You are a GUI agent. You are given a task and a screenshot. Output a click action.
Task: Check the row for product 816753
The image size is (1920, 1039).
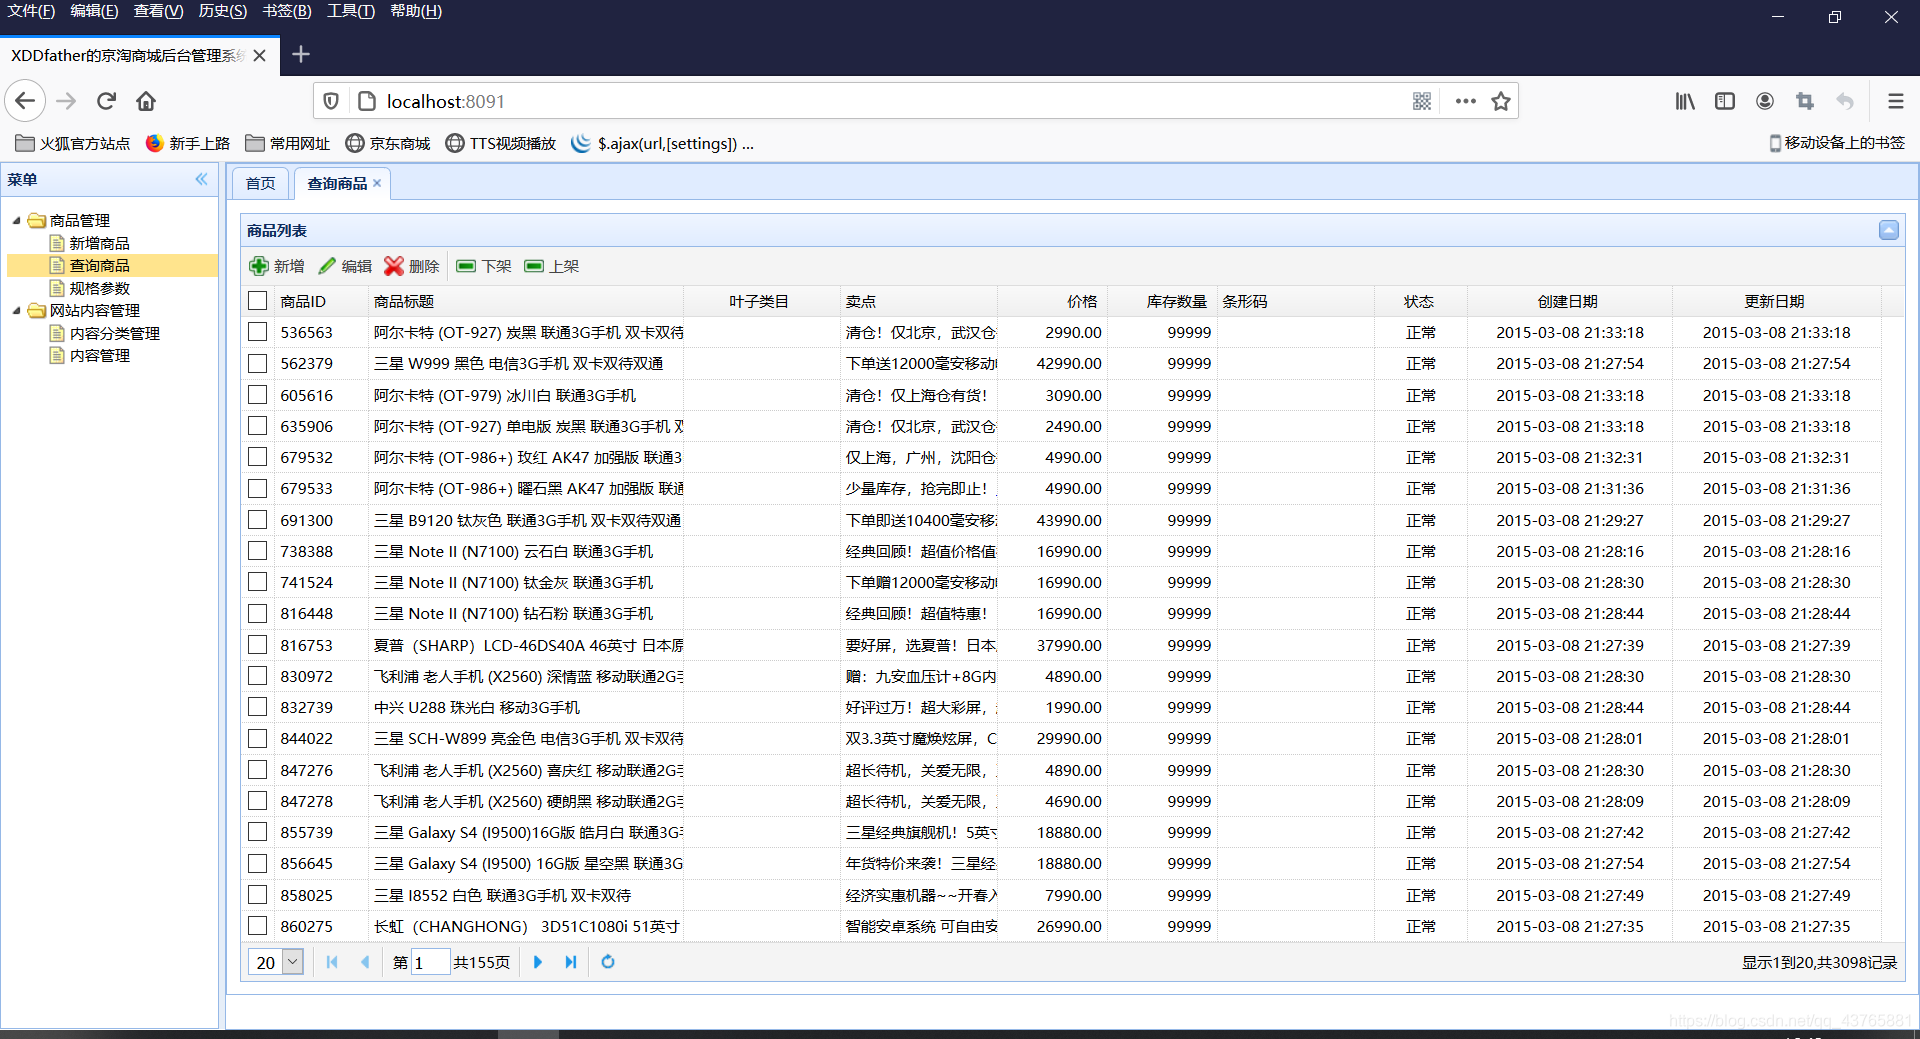point(258,644)
